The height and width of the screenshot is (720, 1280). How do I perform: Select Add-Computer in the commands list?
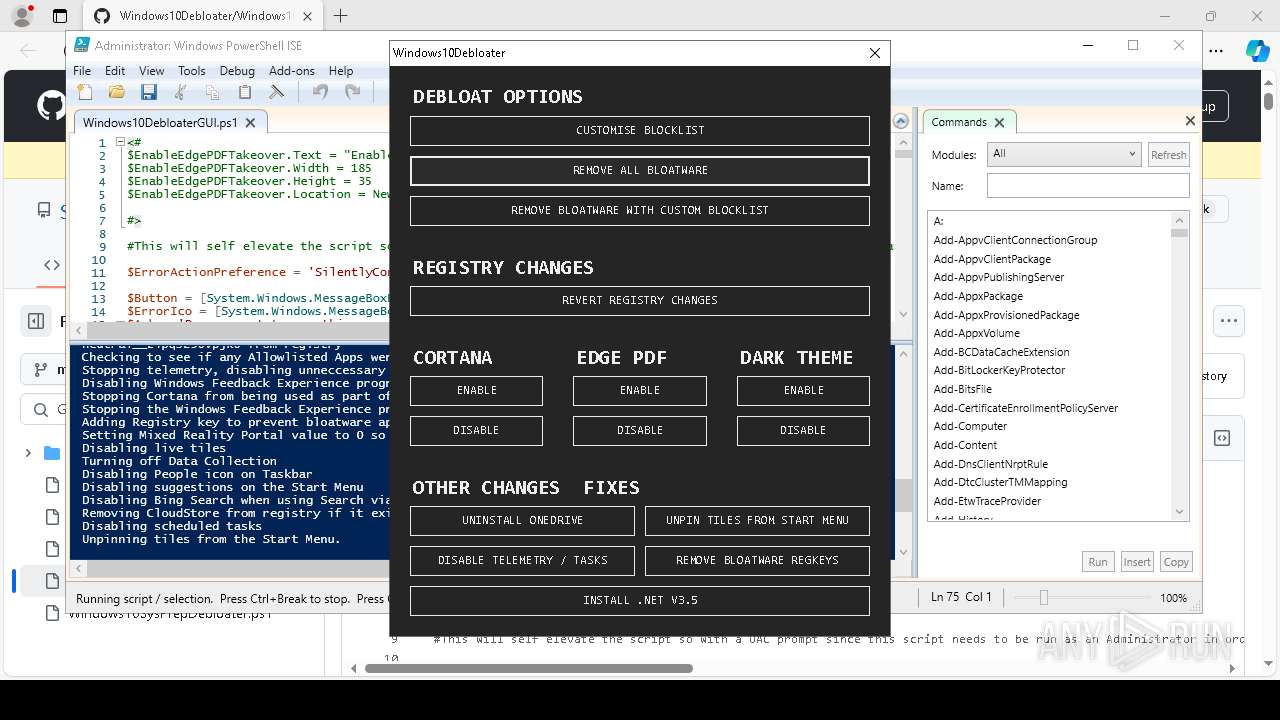[970, 426]
